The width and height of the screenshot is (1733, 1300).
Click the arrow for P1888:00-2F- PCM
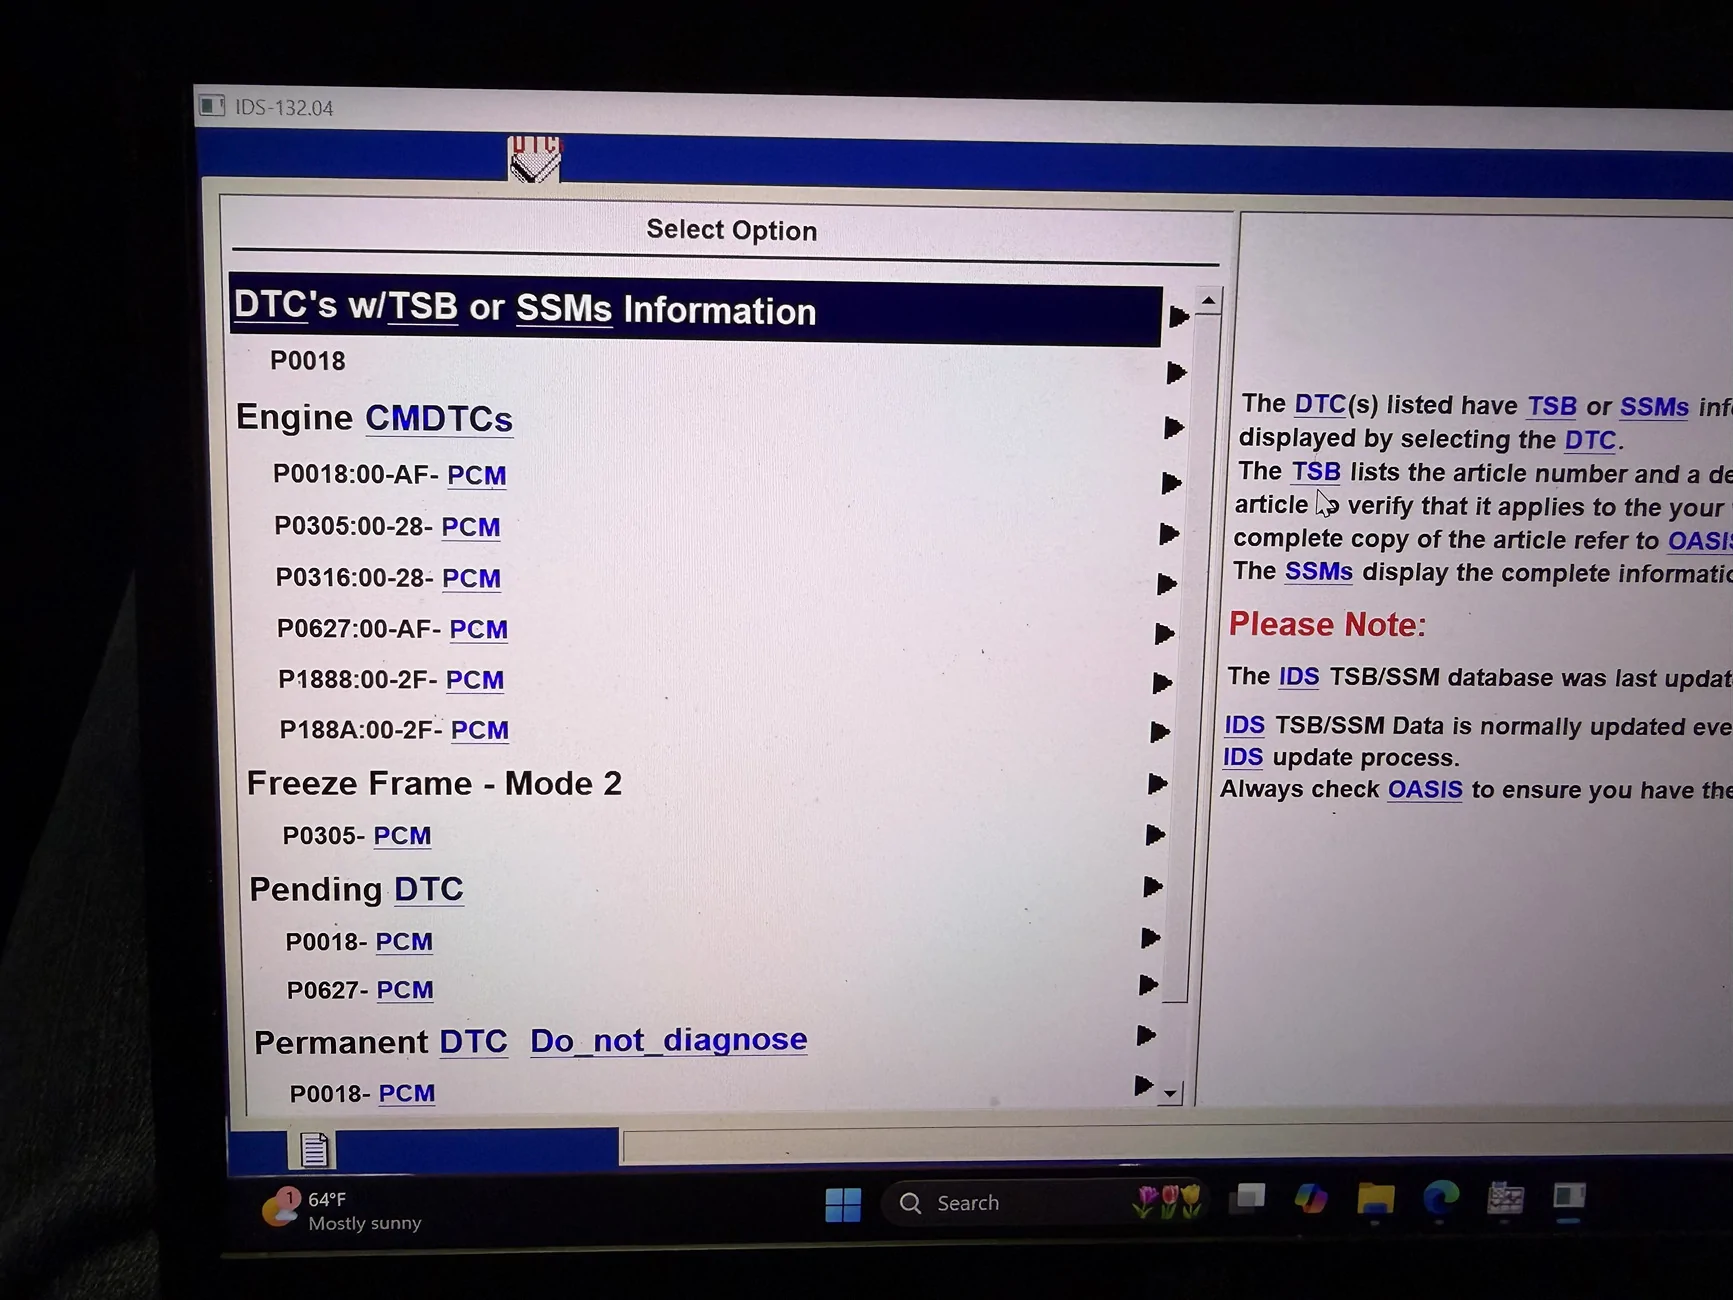pyautogui.click(x=1162, y=683)
